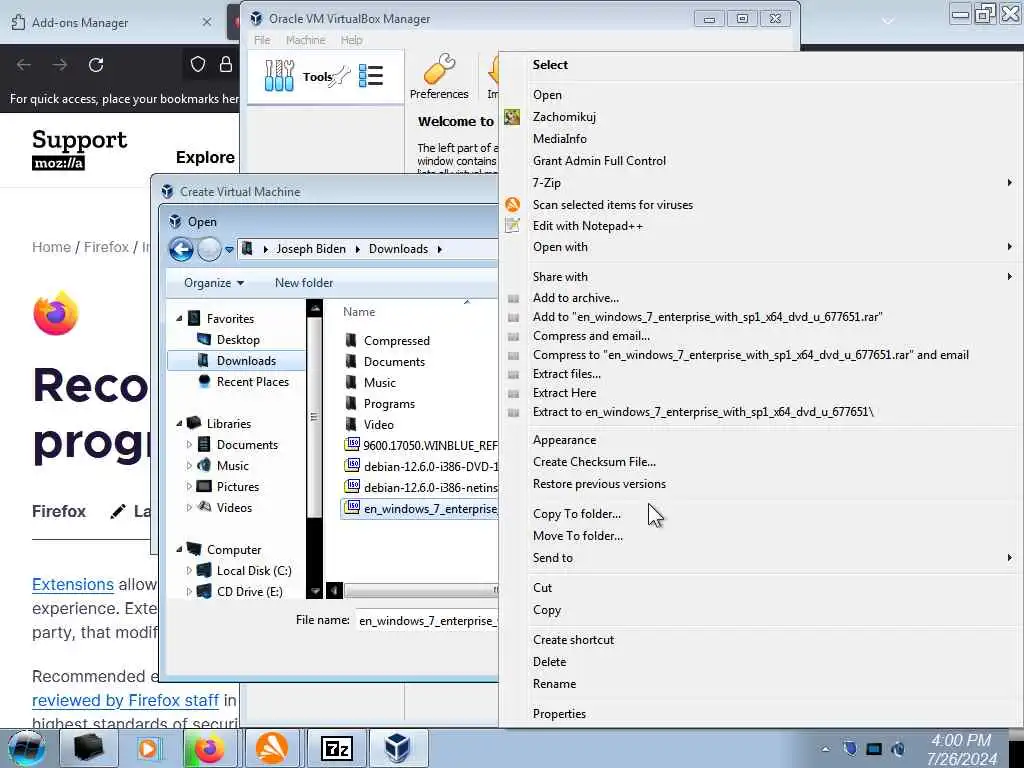Image resolution: width=1024 pixels, height=768 pixels.
Task: Select the 9600.17050.WINBLUE_REF ISO file
Action: (x=421, y=445)
